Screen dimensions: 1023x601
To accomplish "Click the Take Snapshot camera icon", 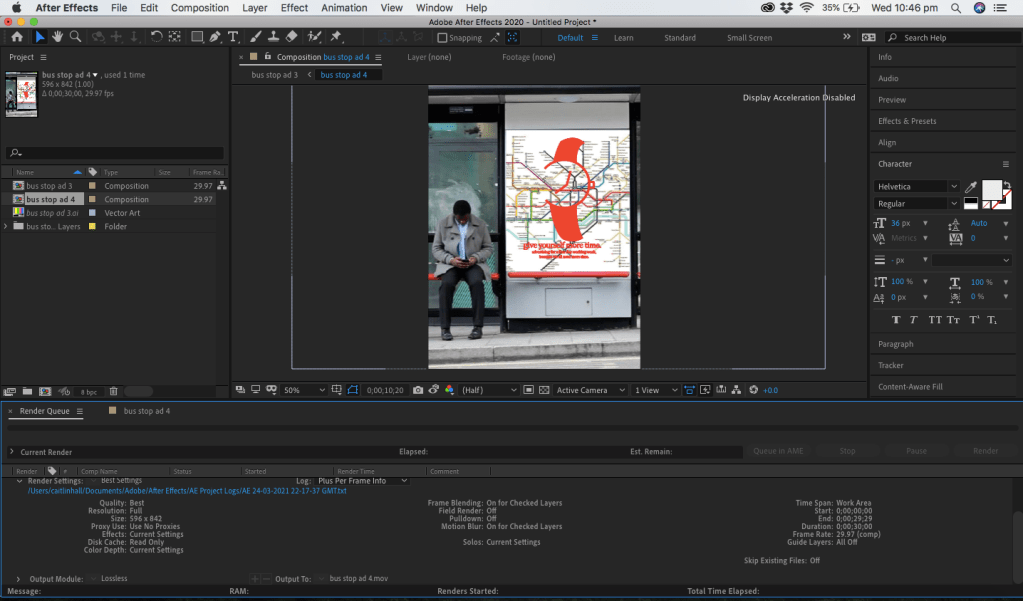I will (418, 390).
